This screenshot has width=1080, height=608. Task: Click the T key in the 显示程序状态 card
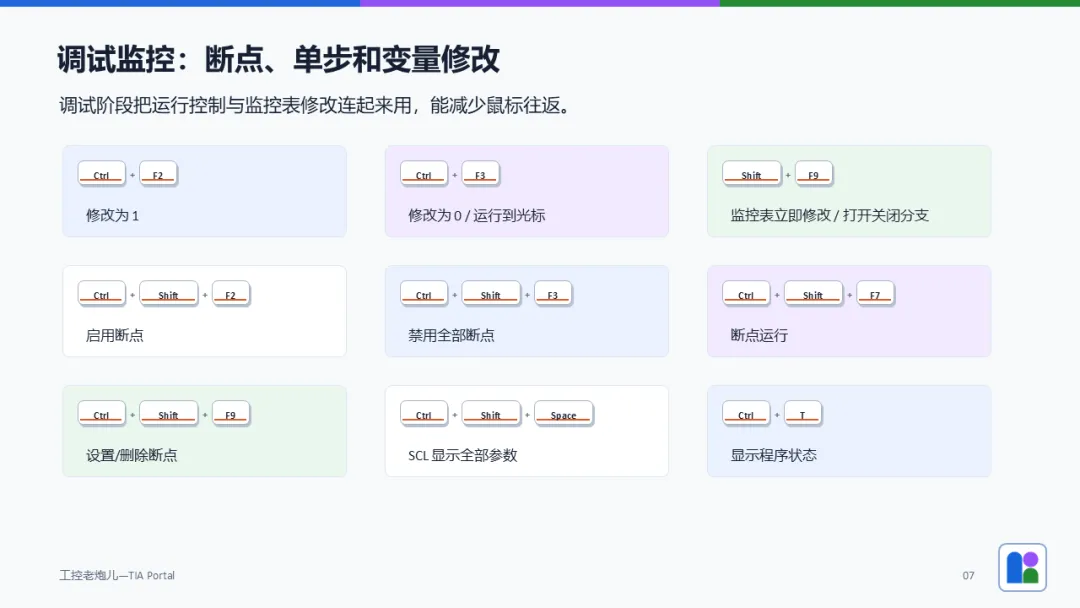802,414
